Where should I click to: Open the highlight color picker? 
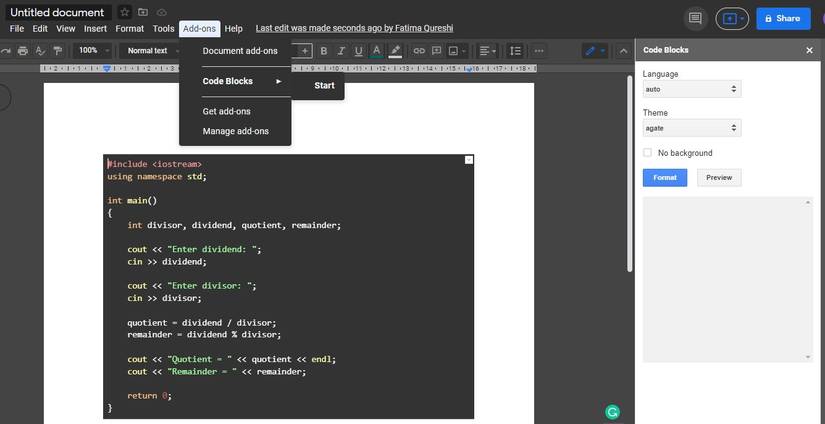(395, 51)
